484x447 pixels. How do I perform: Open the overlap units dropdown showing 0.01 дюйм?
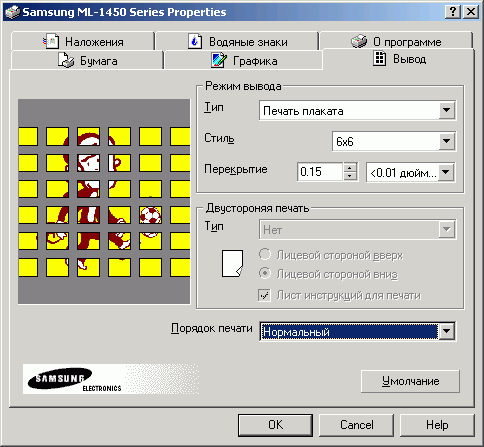tap(410, 172)
